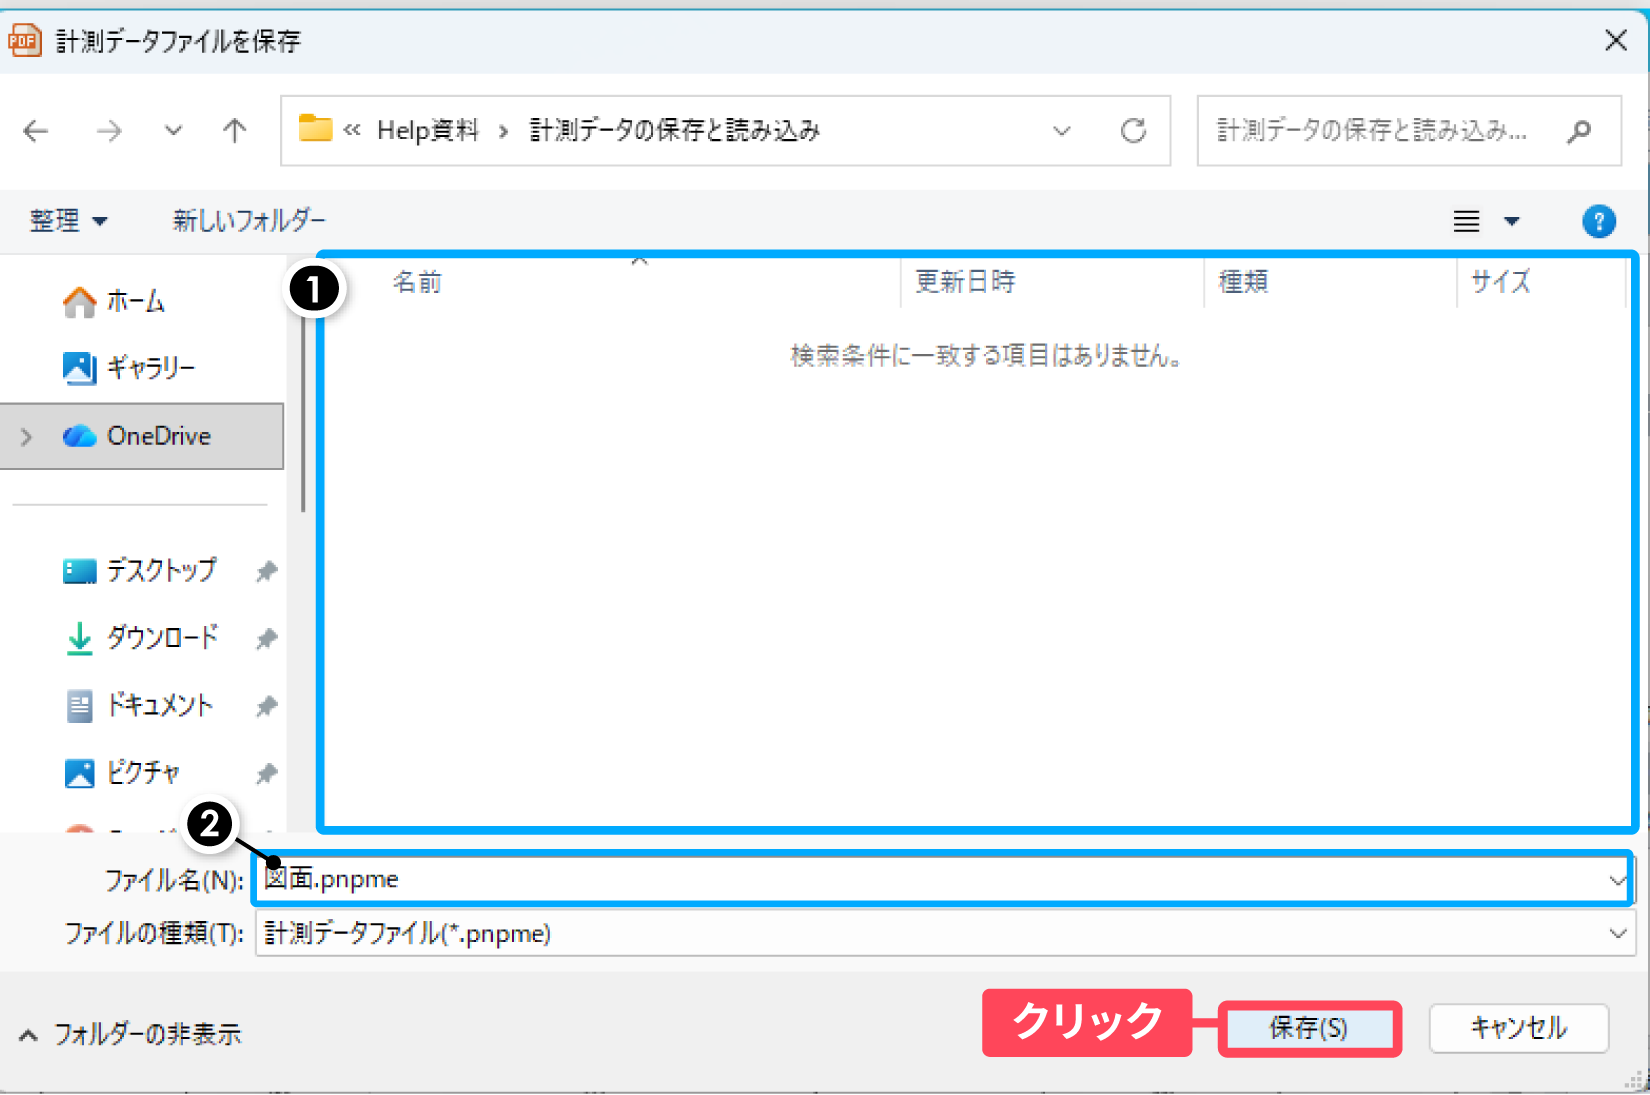Open recent locations chevron
This screenshot has width=1650, height=1095.
click(x=173, y=130)
